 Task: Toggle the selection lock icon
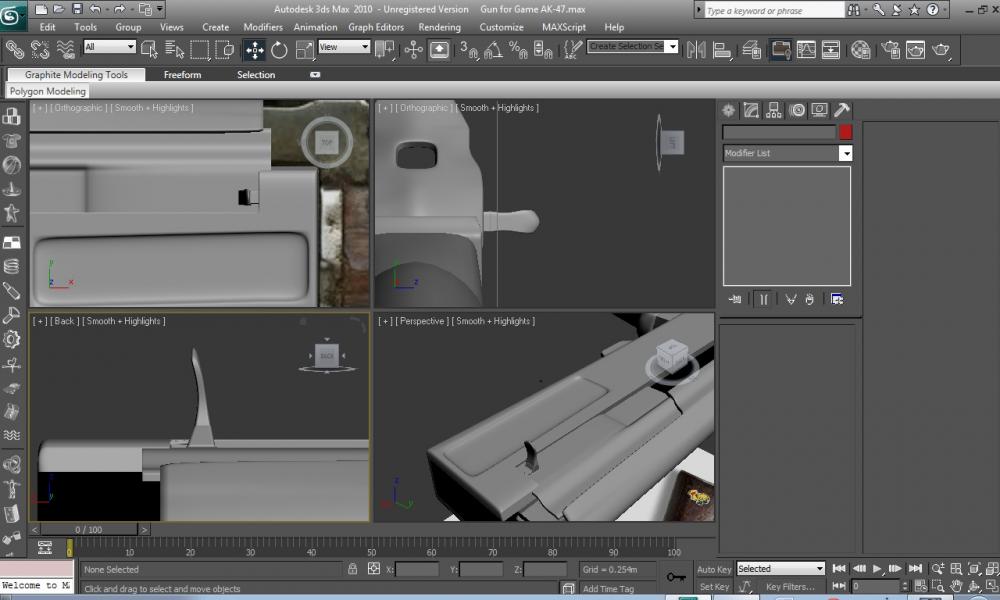pyautogui.click(x=352, y=569)
